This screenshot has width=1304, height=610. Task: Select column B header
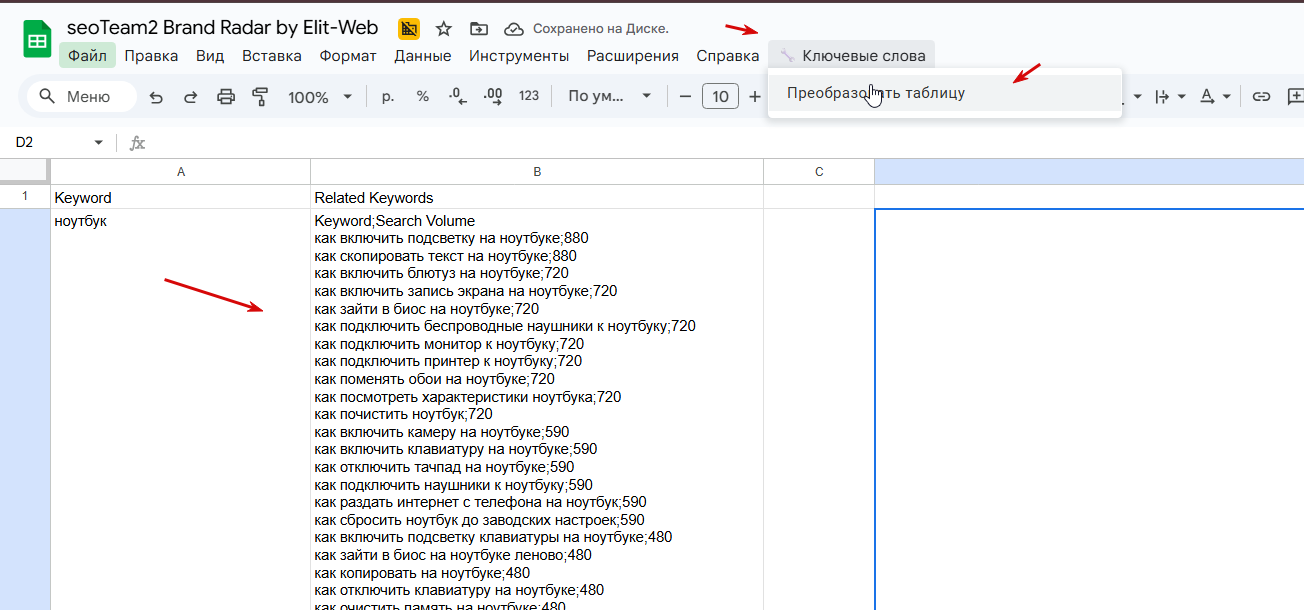[x=537, y=172]
